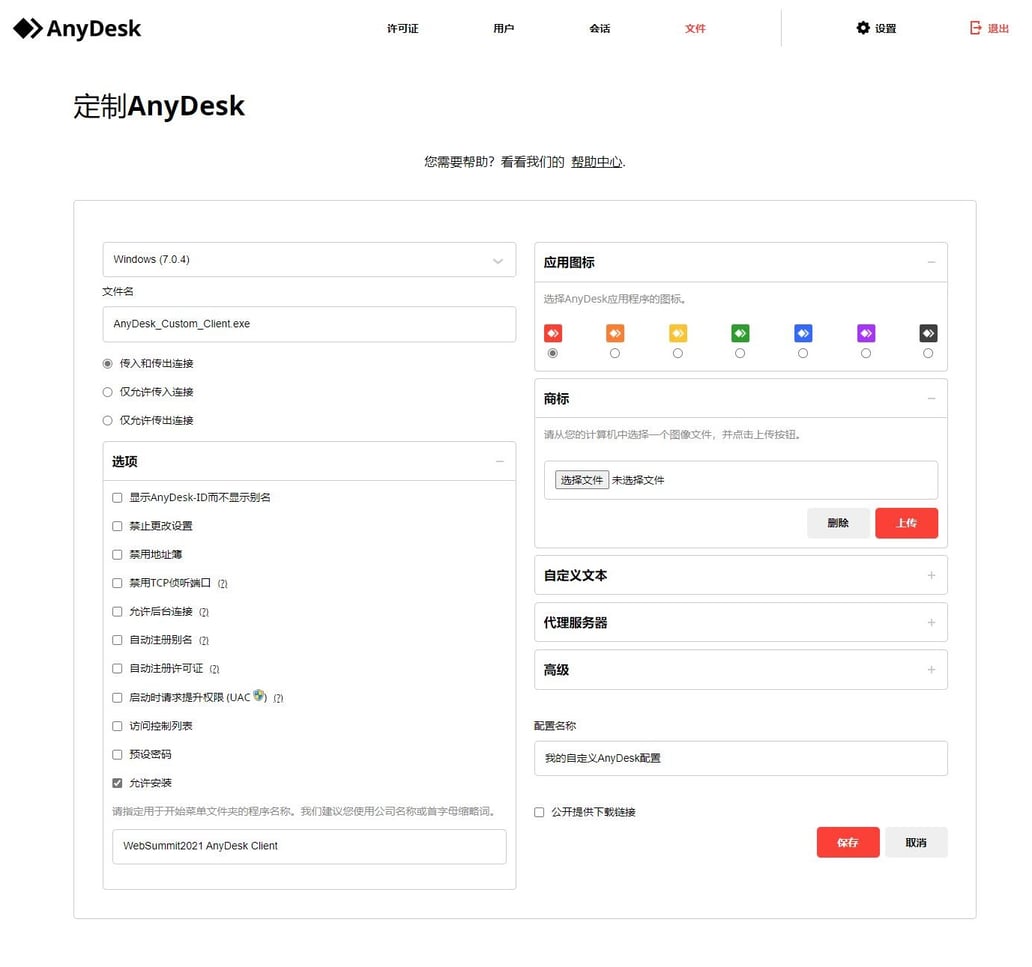Open the 用户 nav tab
Image resolution: width=1032 pixels, height=967 pixels.
[x=503, y=28]
